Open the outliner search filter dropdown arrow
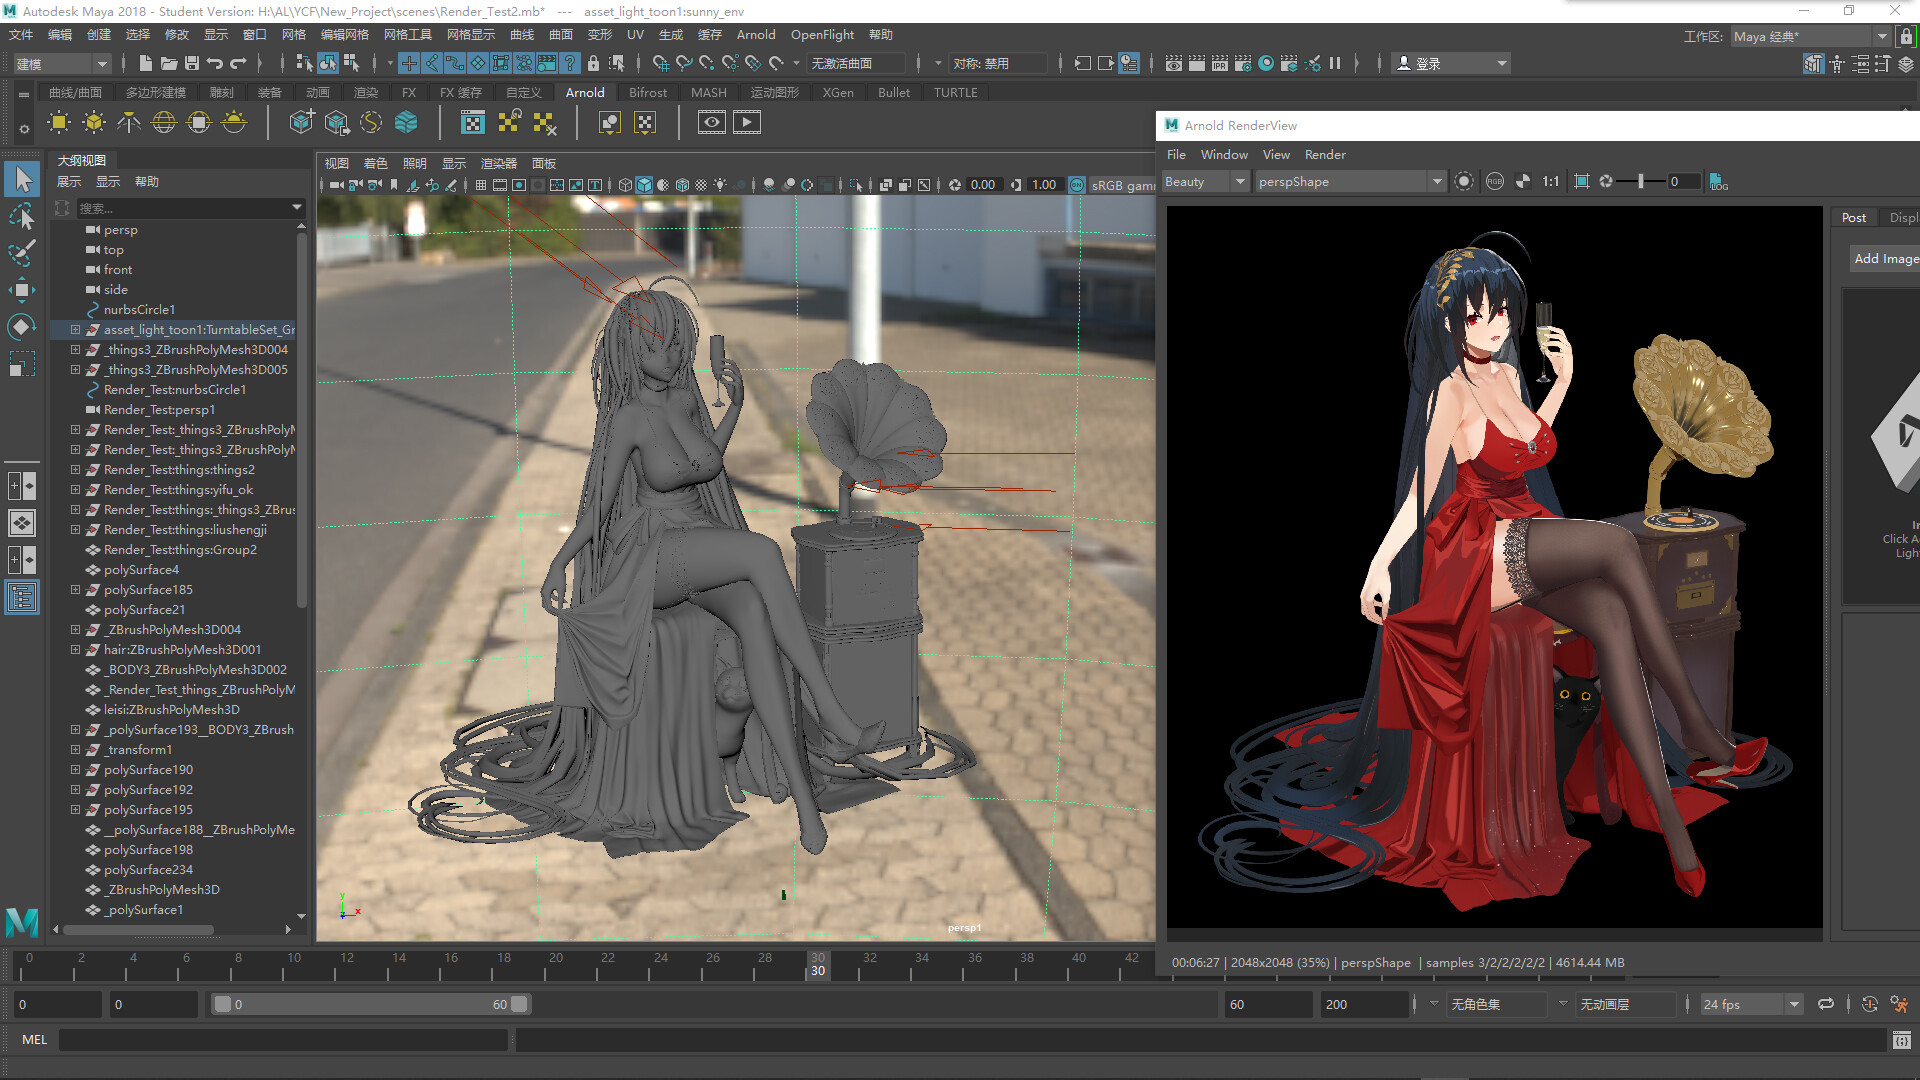The width and height of the screenshot is (1920, 1080). coord(297,207)
